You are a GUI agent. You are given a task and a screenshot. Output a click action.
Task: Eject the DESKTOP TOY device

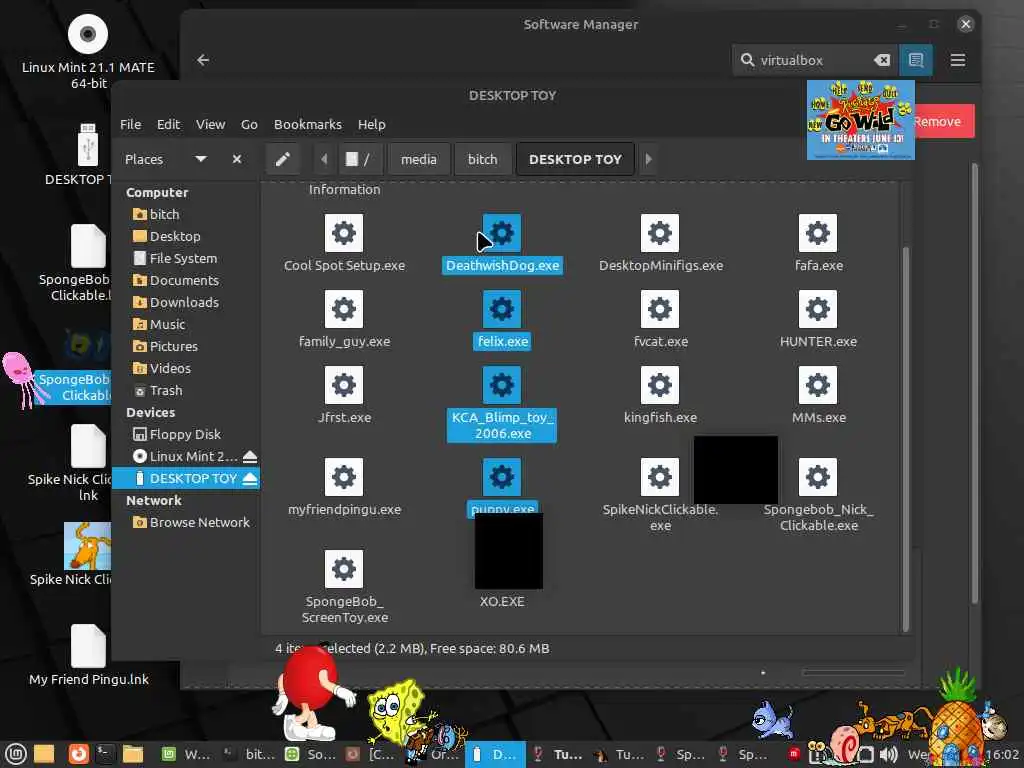pyautogui.click(x=249, y=479)
